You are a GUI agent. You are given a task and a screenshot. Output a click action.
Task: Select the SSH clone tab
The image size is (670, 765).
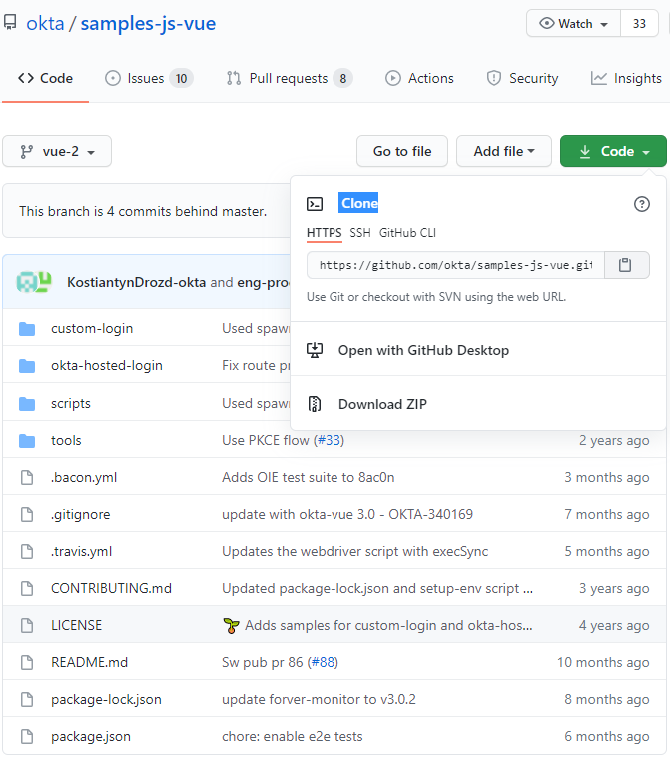pos(360,233)
